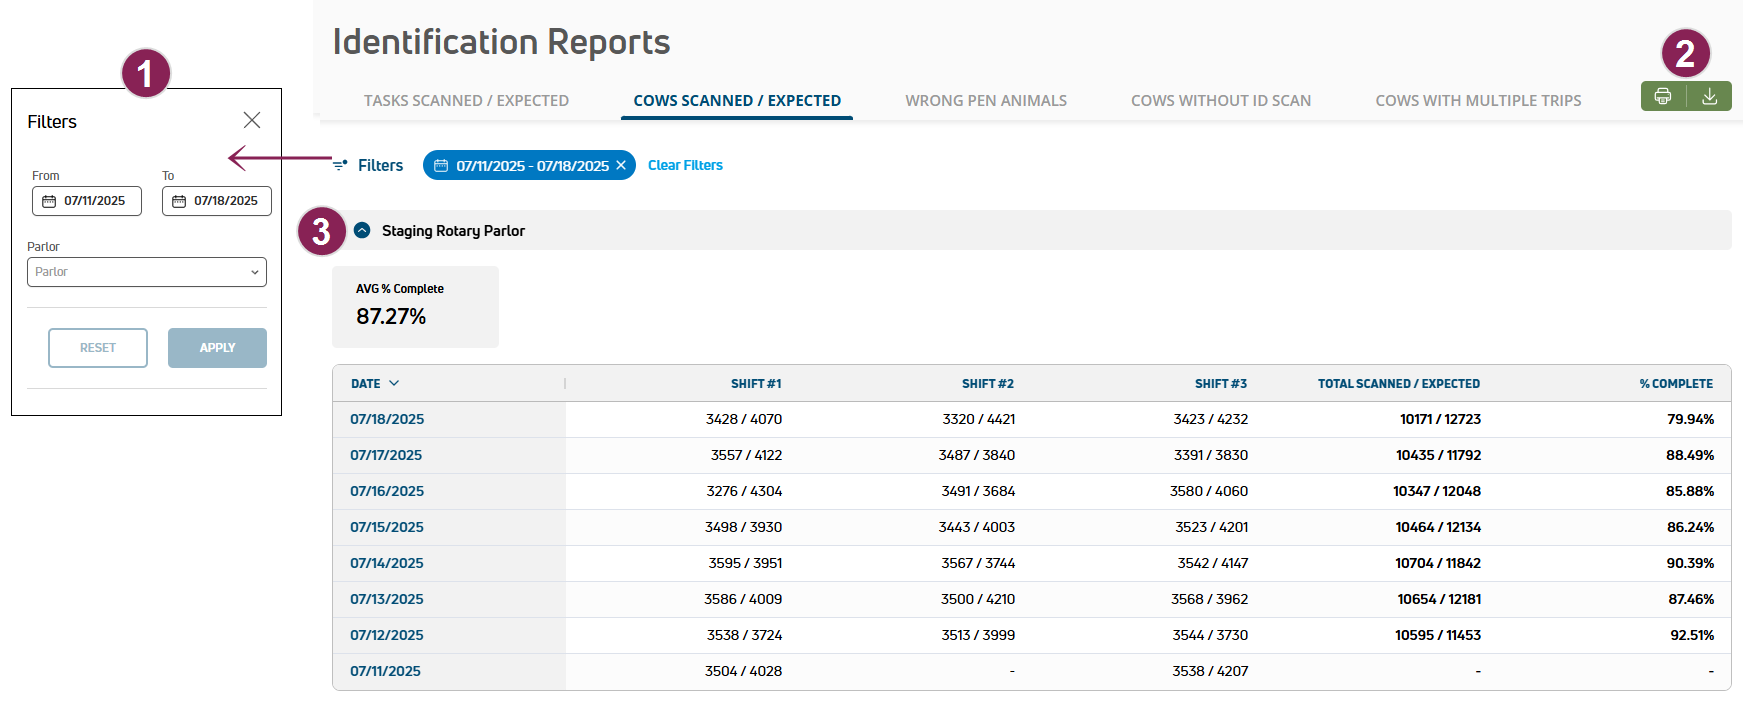Viewport: 1743px width, 710px height.
Task: Go to Cows Without ID Scan tab
Action: point(1220,101)
